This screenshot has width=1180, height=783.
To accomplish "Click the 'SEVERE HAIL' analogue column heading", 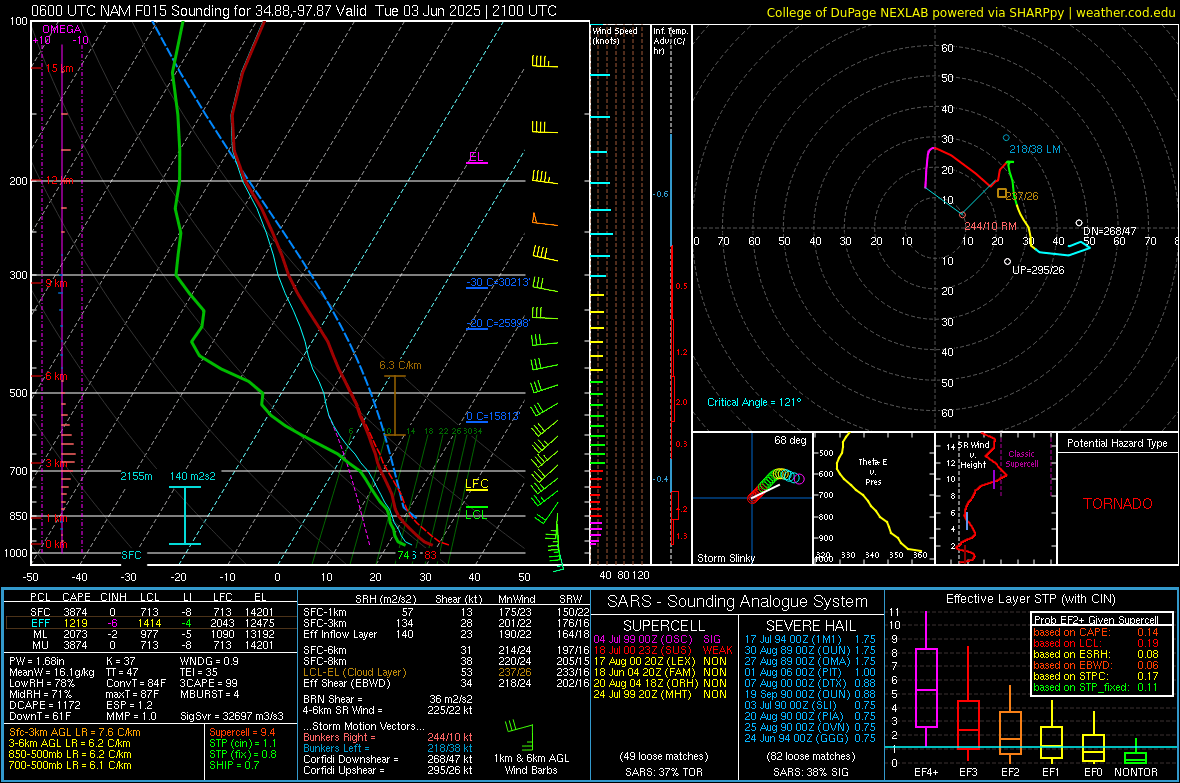I will point(810,626).
